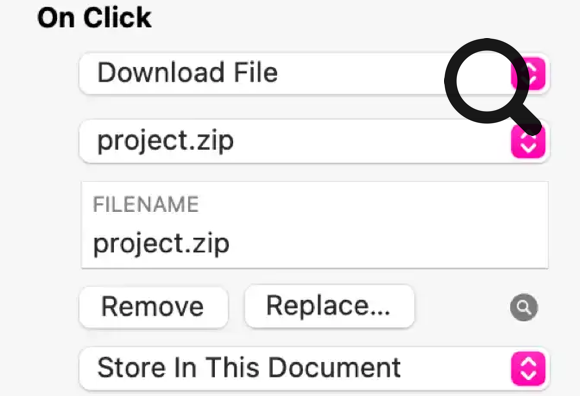Click pink chevrons on Store In This Document
The height and width of the screenshot is (396, 580).
click(x=528, y=369)
